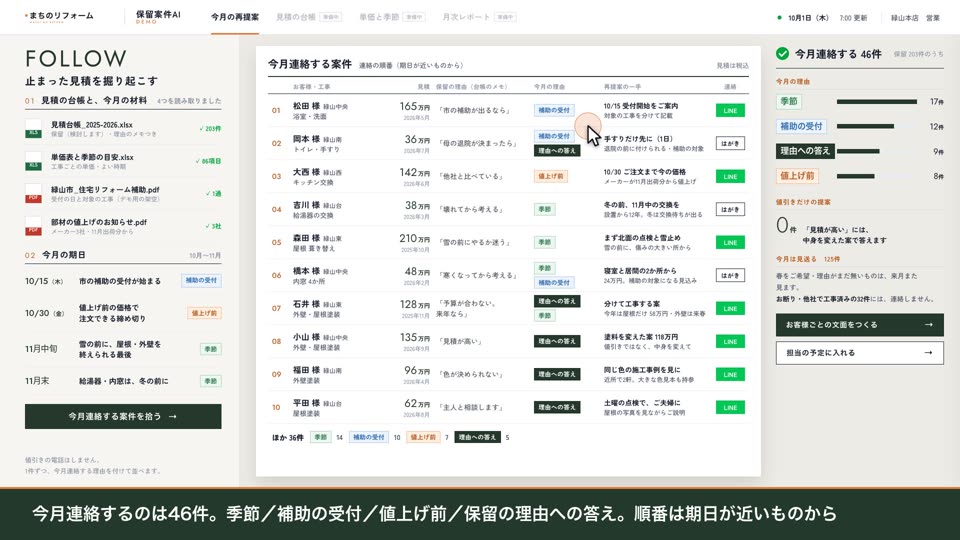Viewport: 960px width, 540px height.
Task: Click the 補助の受付 tag on 松田 様 row
Action: click(553, 110)
